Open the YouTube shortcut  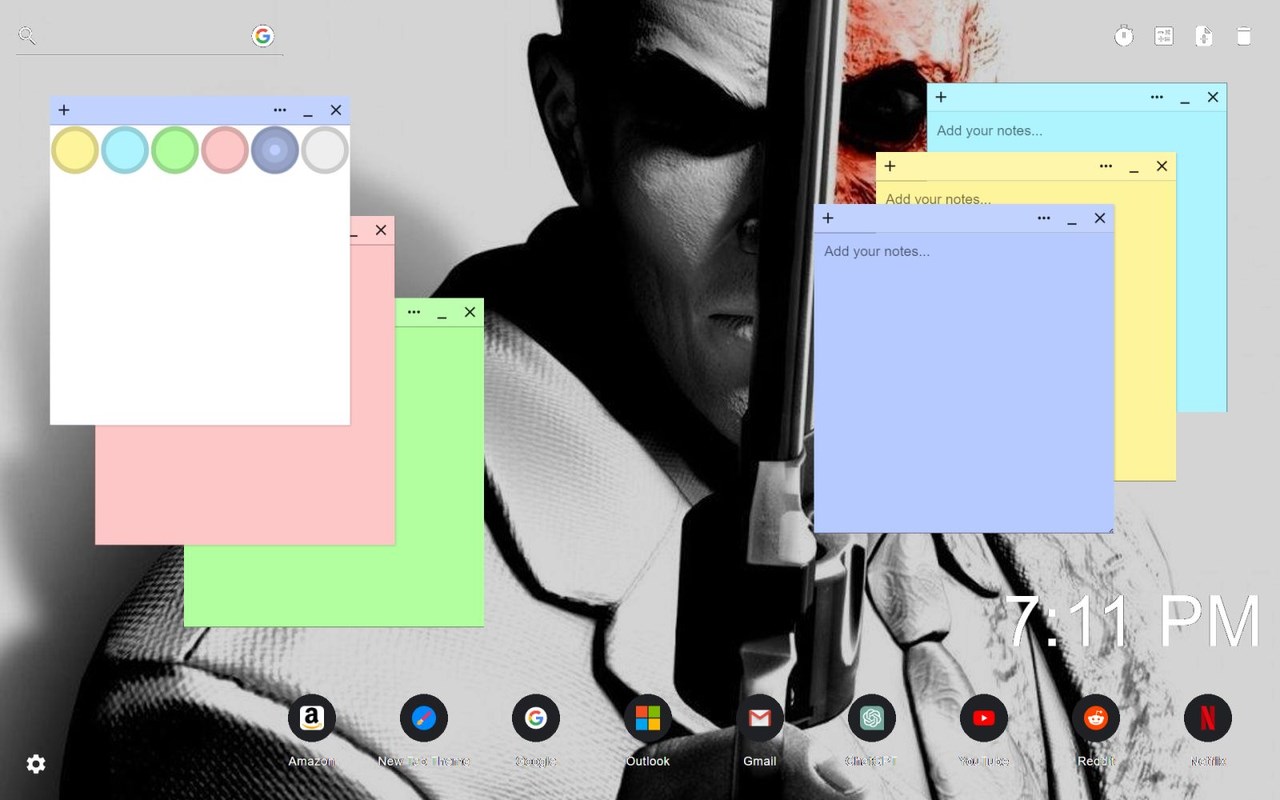point(984,718)
